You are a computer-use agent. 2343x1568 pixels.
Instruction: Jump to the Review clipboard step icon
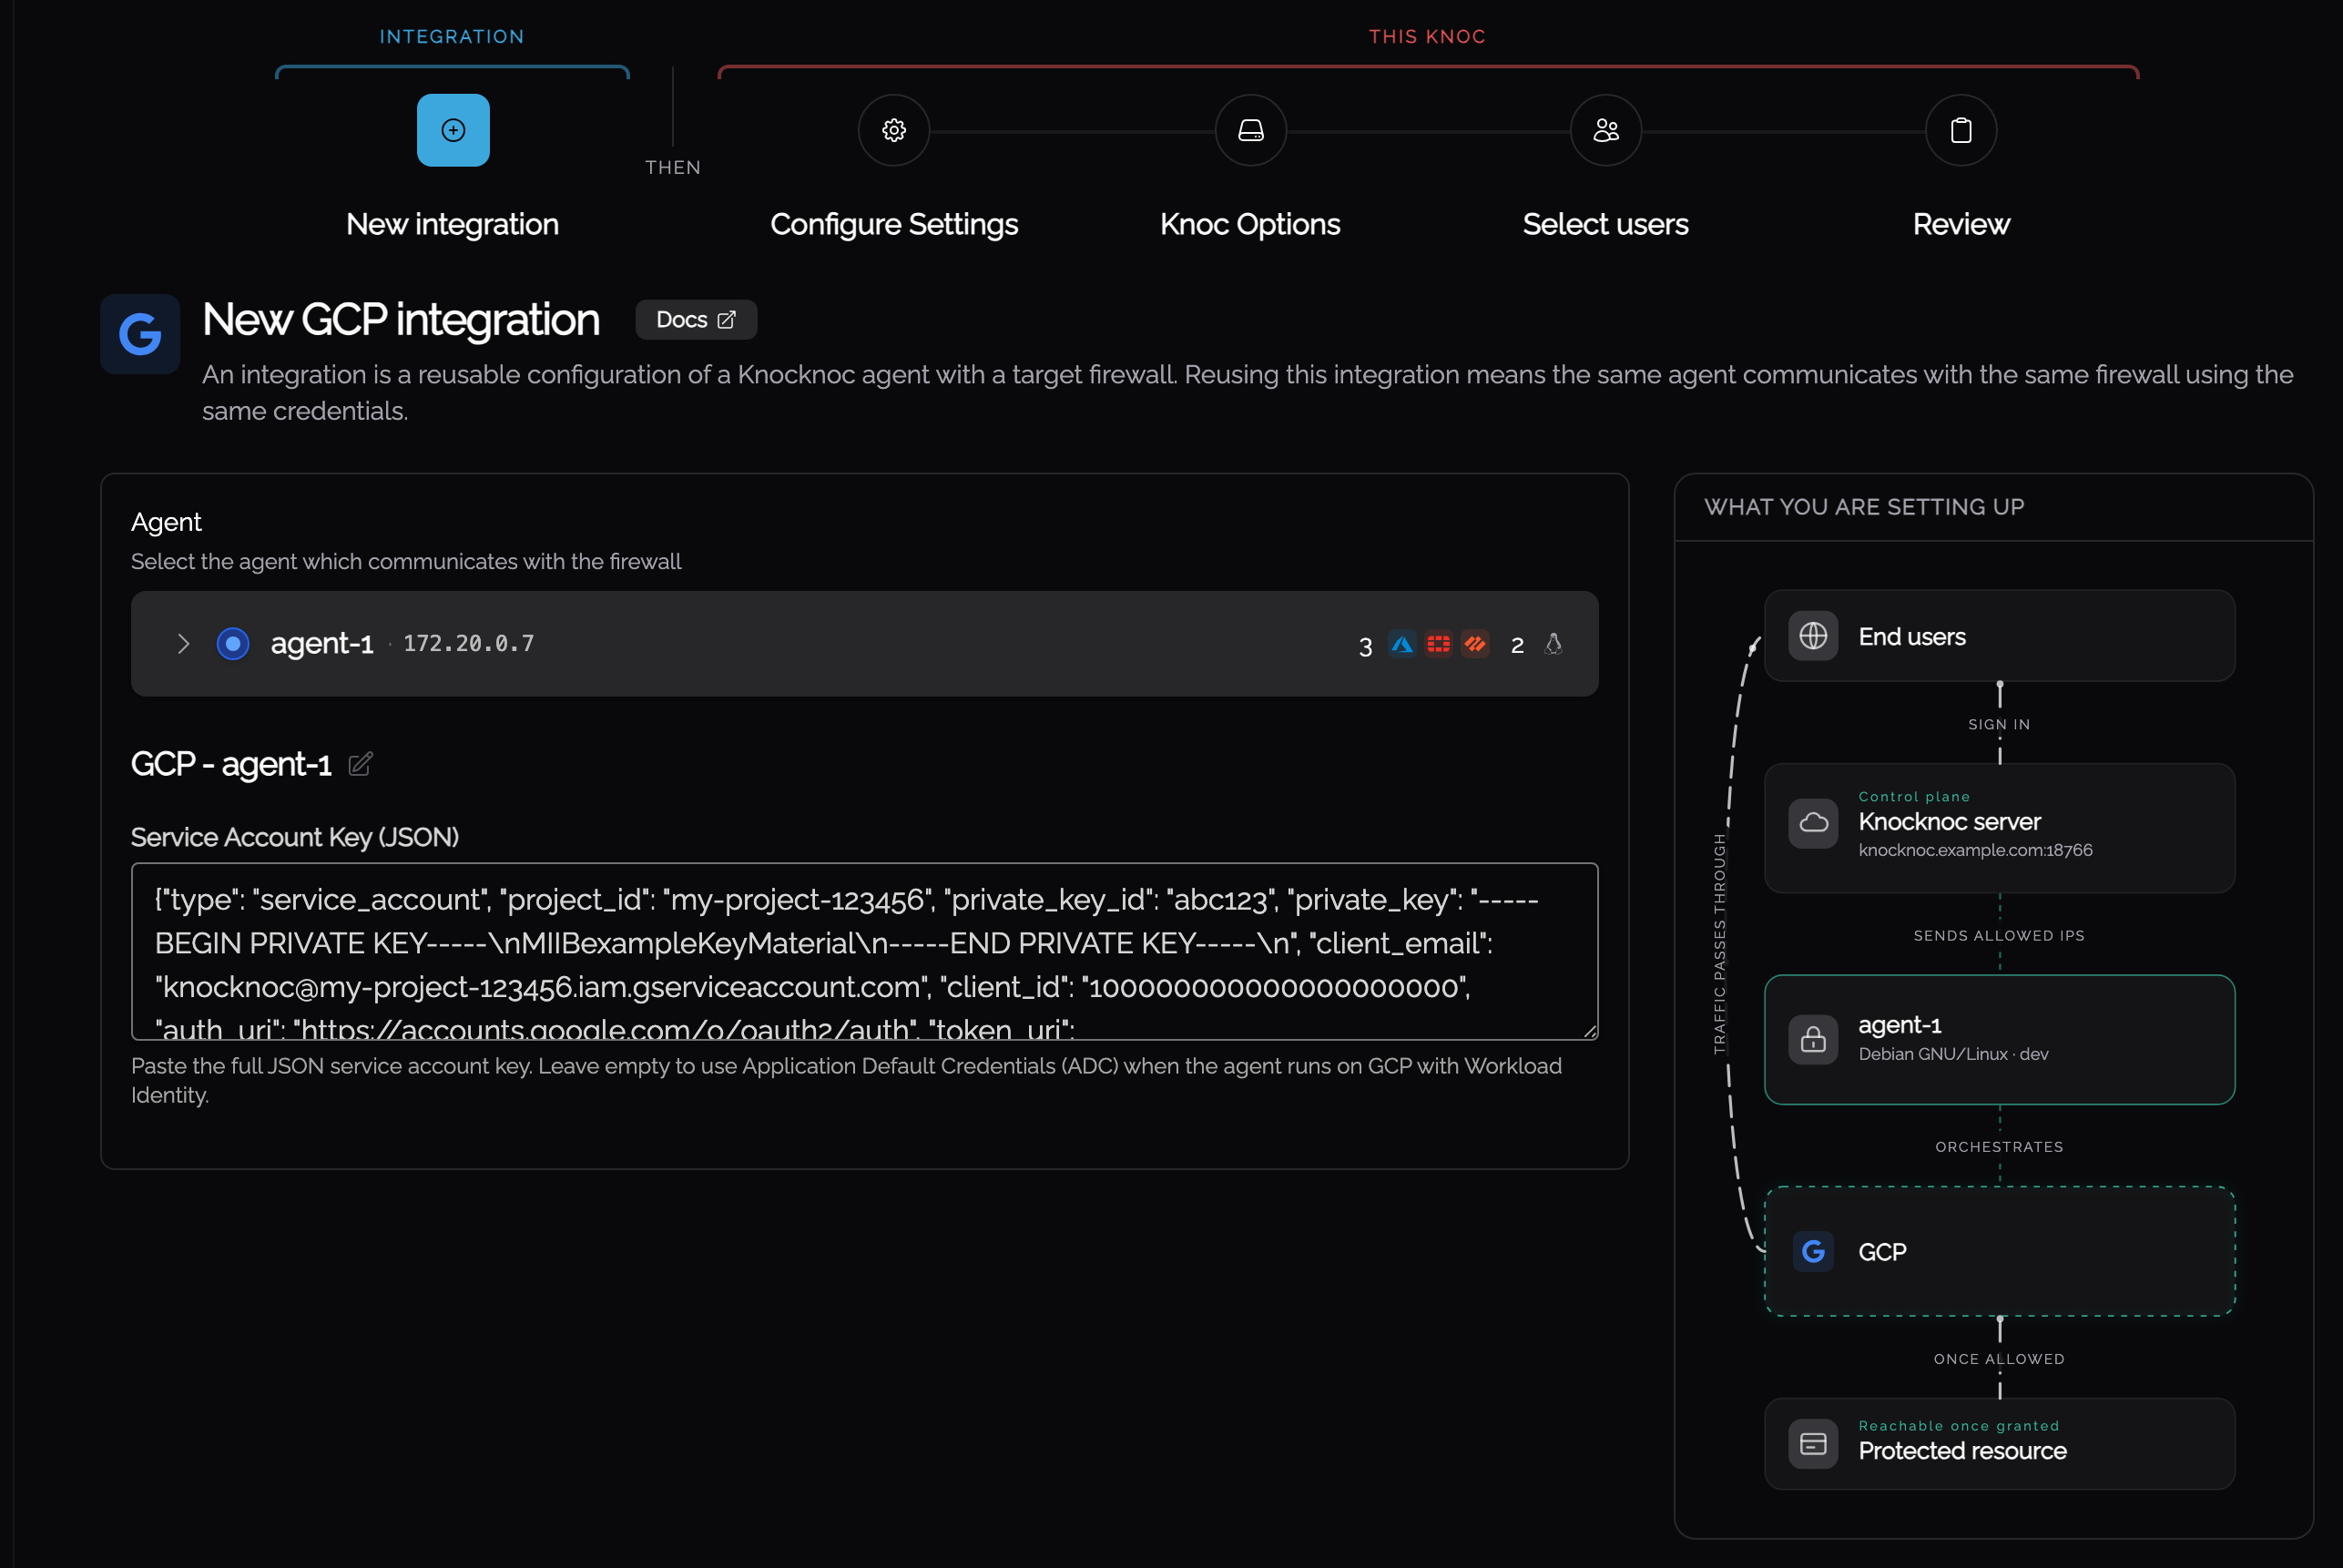point(1961,130)
